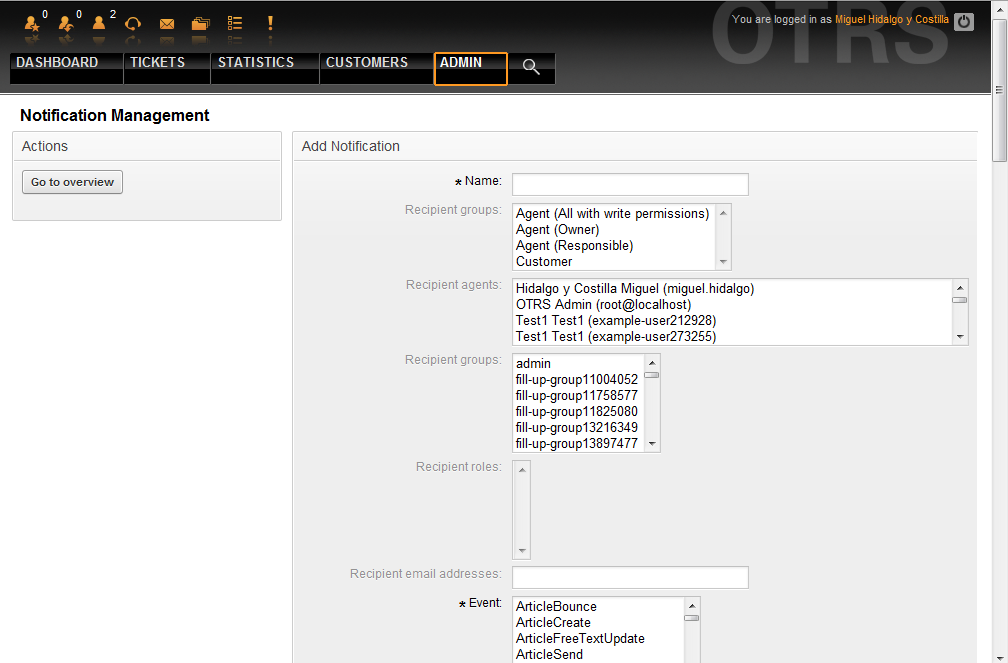This screenshot has width=1008, height=663.
Task: Click the stacked folders icon in toolbar
Action: pos(201,23)
